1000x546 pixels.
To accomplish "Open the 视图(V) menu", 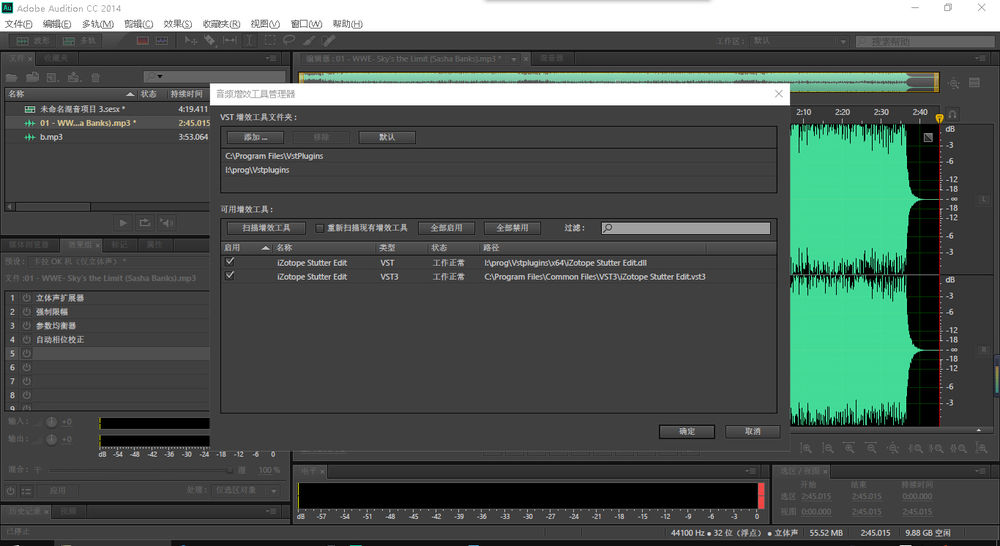I will click(x=265, y=24).
